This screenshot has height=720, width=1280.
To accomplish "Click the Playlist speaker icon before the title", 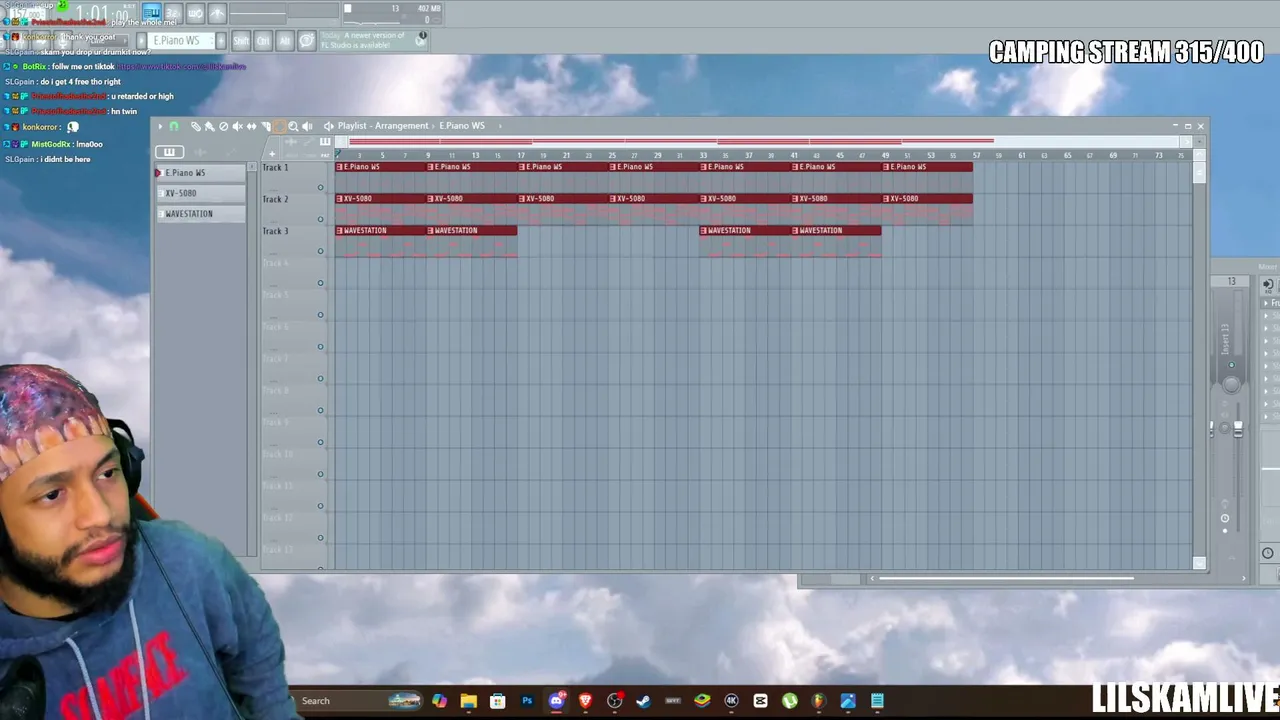I will [x=328, y=126].
